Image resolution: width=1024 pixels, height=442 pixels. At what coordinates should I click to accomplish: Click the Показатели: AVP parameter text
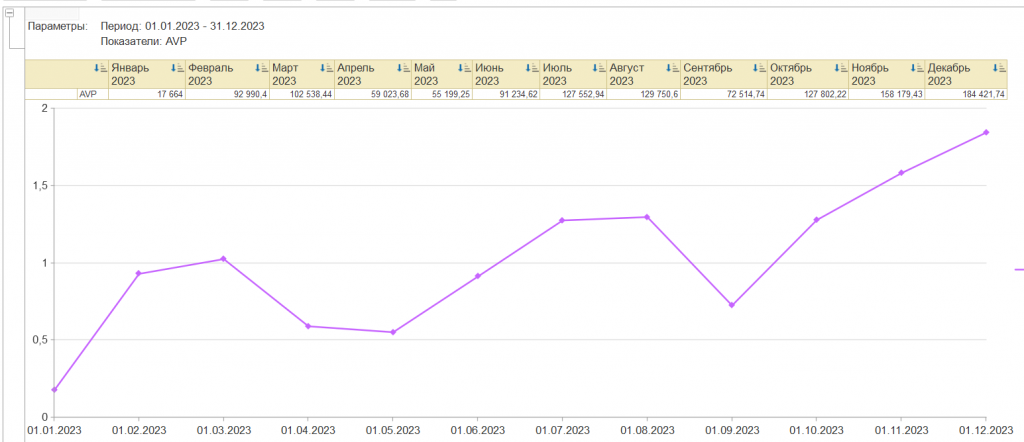click(144, 41)
